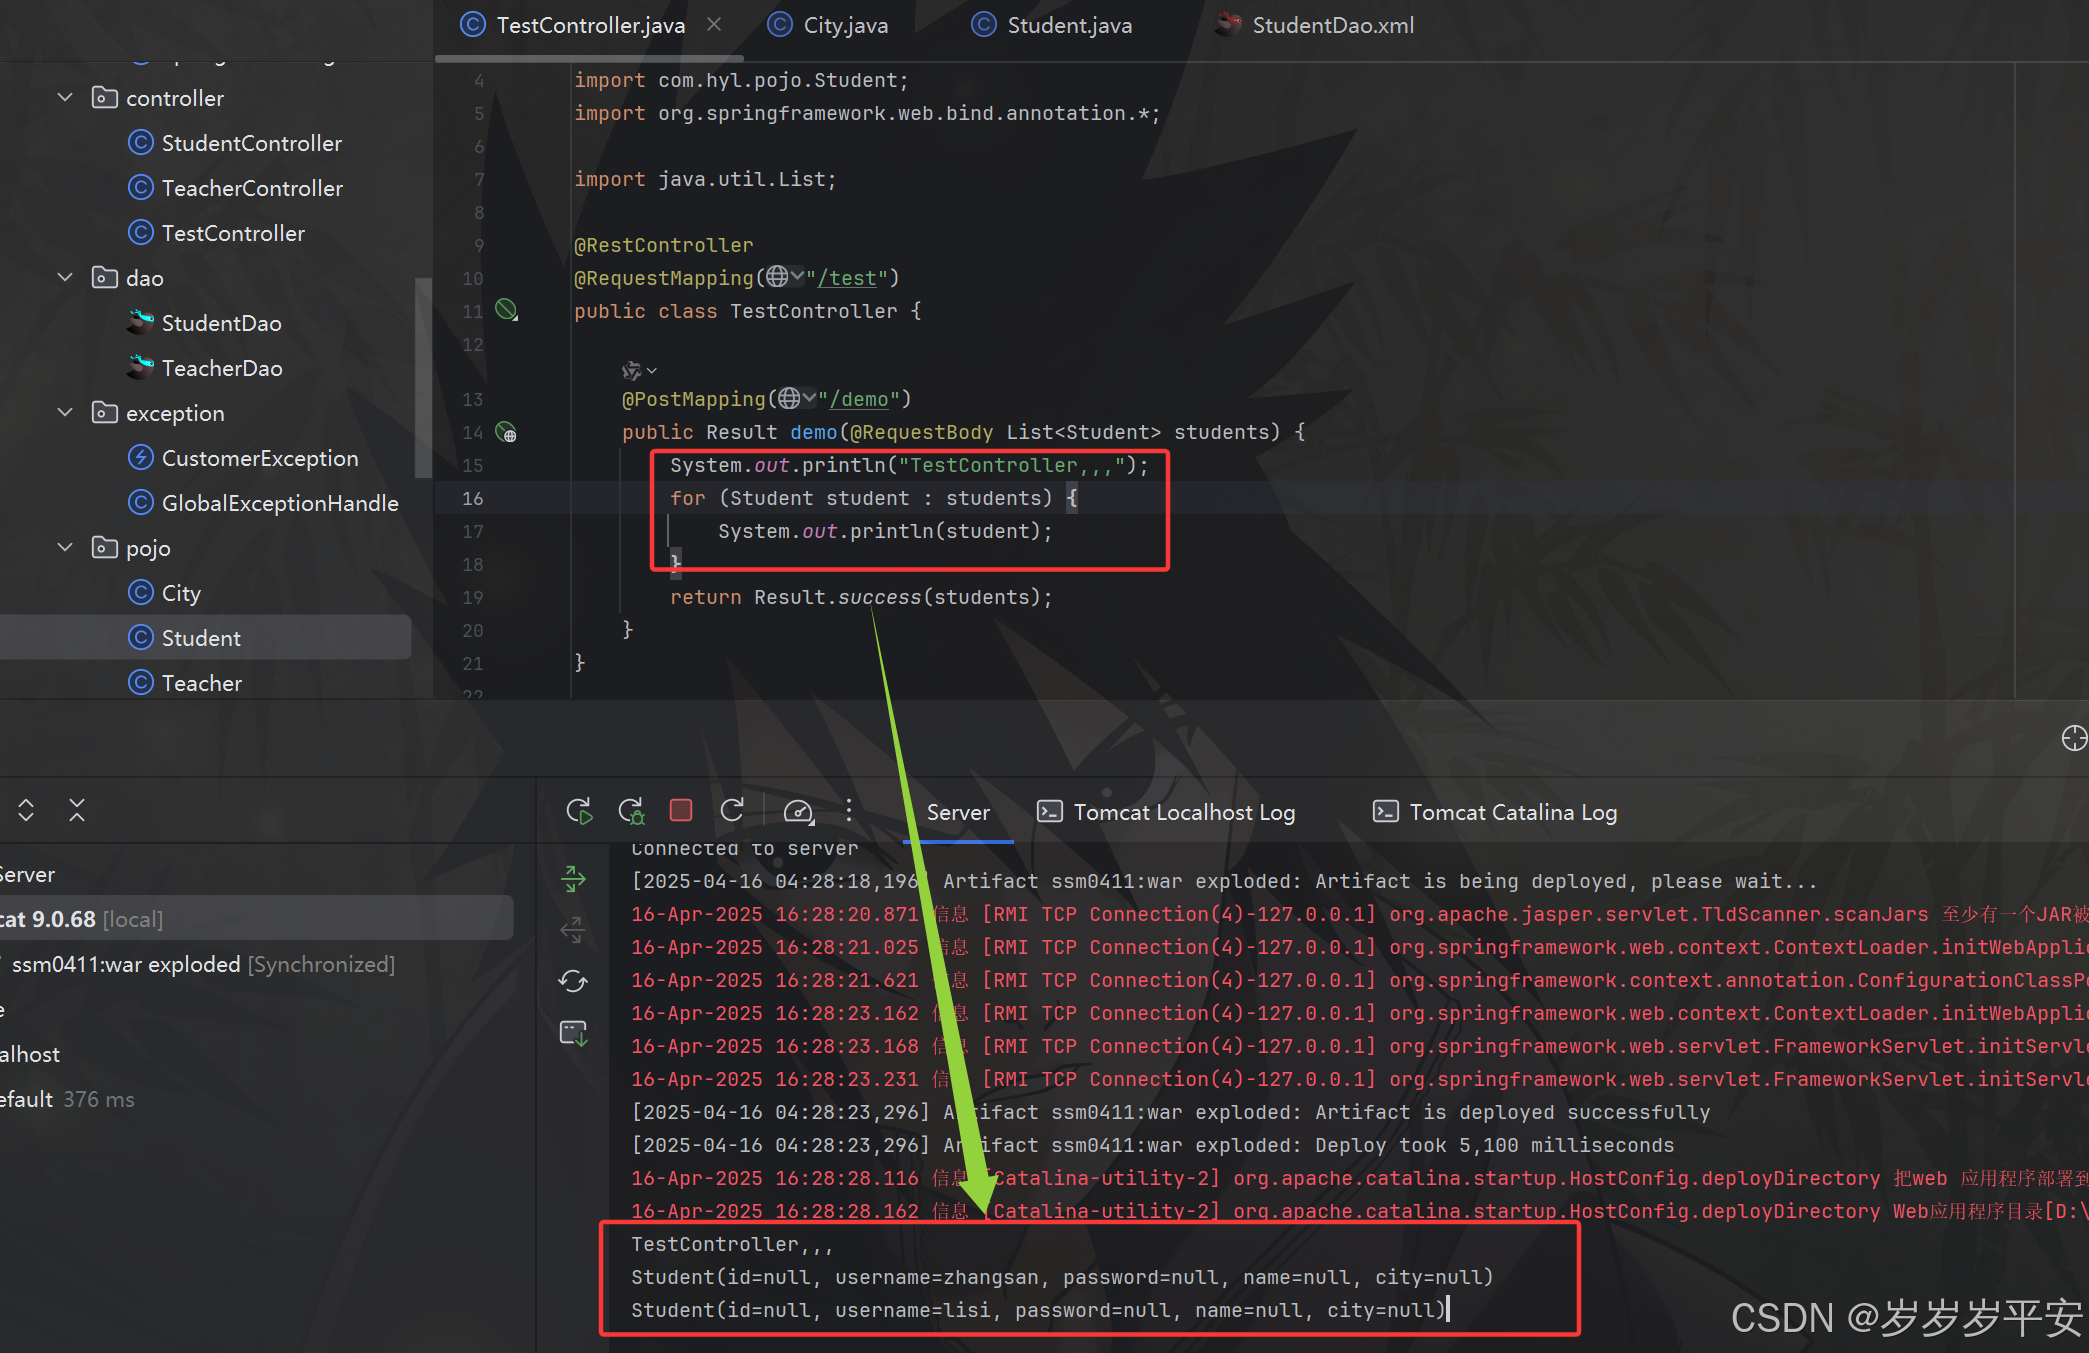2089x1353 pixels.
Task: Stop the running Tomcat server
Action: pos(681,811)
